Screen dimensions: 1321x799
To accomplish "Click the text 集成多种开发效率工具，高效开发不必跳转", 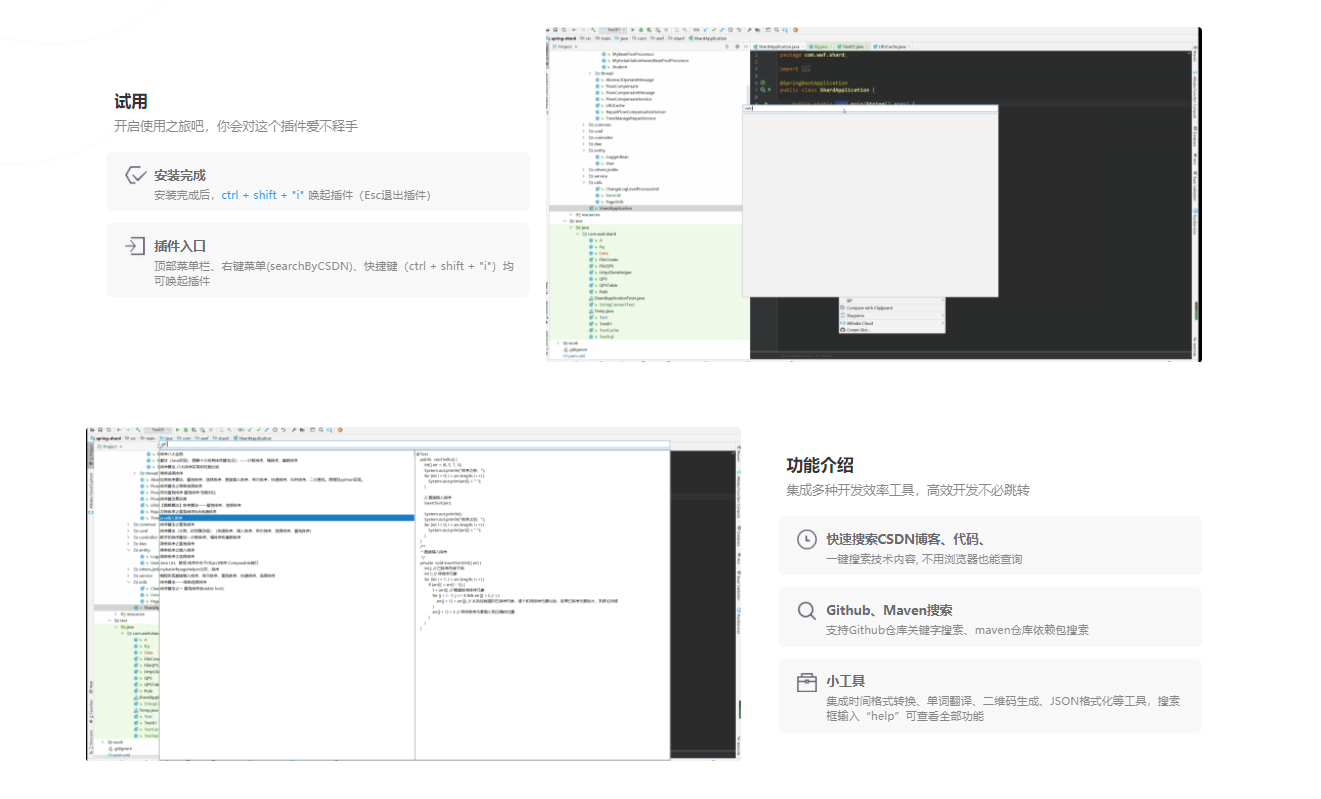I will tap(908, 490).
